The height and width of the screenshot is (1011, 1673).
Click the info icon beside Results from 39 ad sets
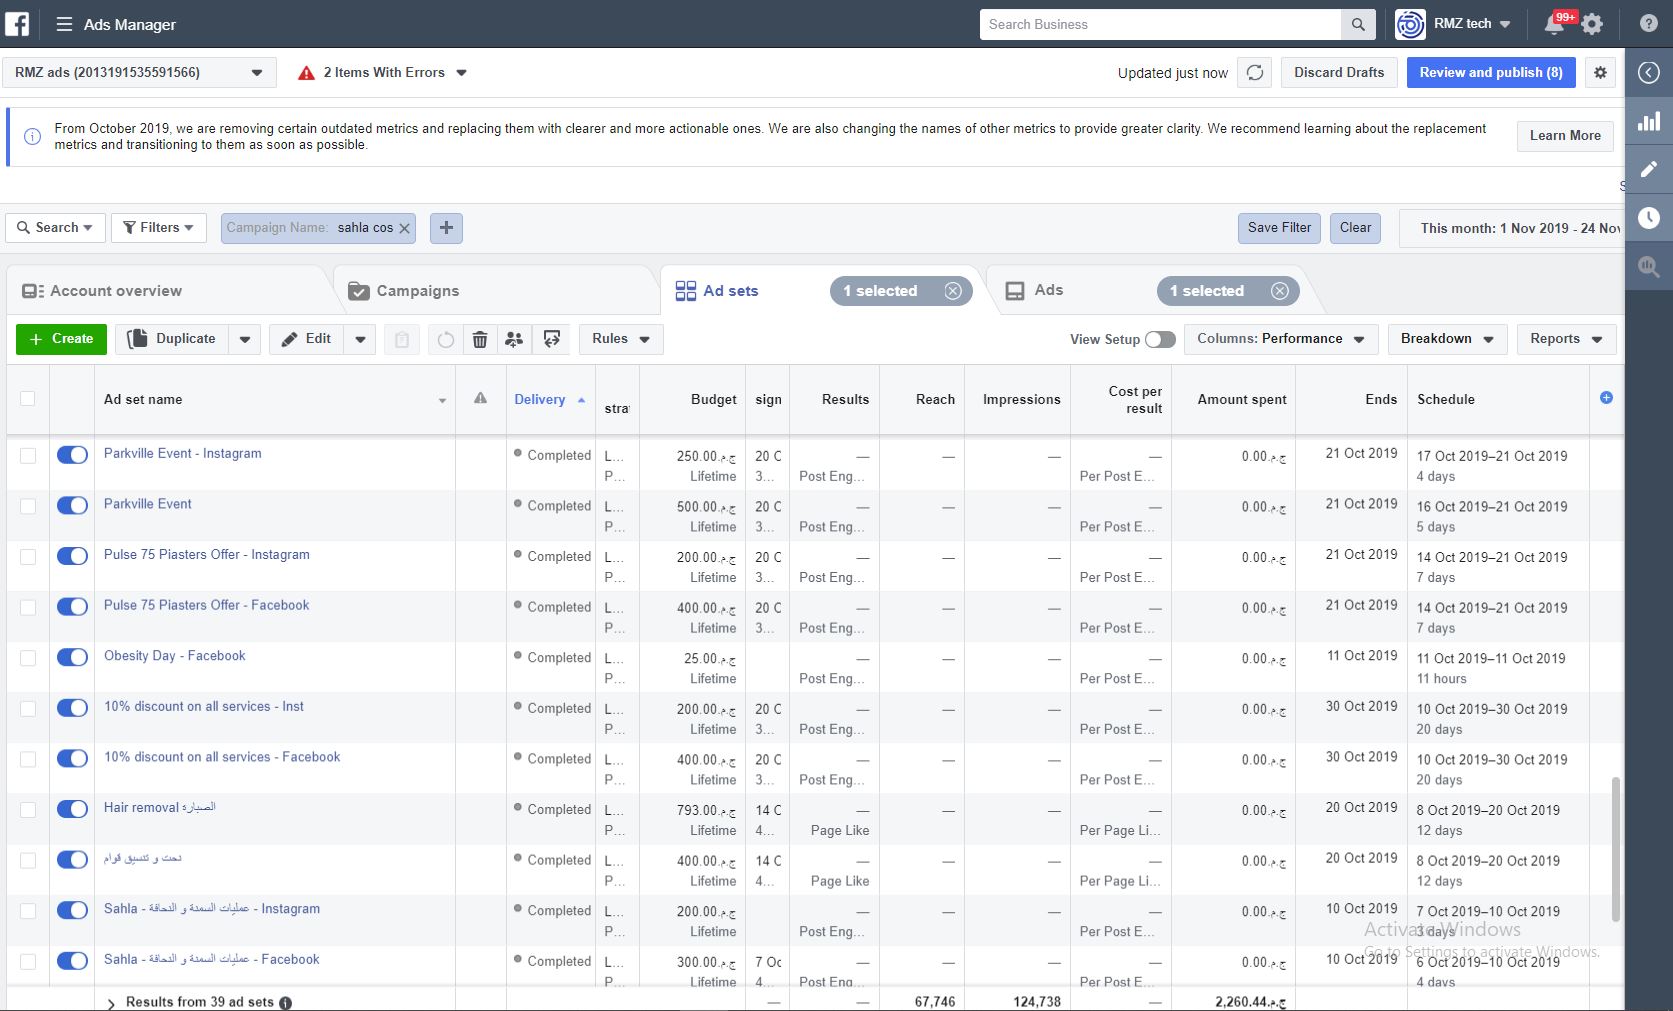pyautogui.click(x=286, y=1002)
